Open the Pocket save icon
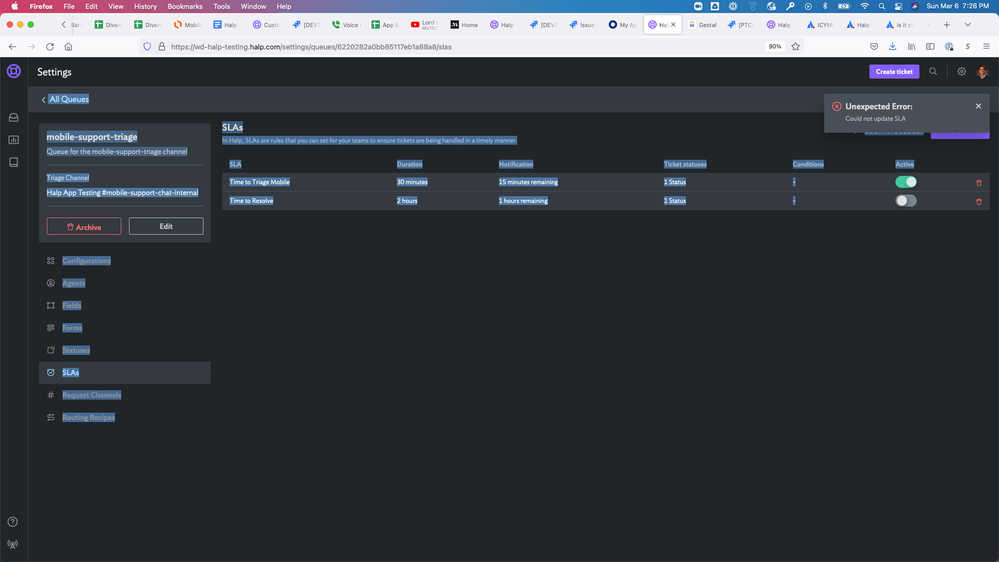Screen dimensions: 999x562 point(874,47)
